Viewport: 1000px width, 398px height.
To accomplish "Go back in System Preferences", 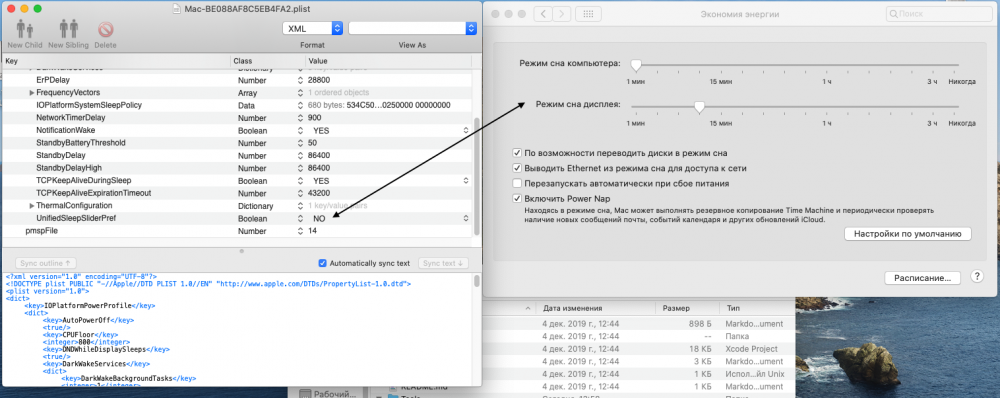I will pyautogui.click(x=542, y=13).
